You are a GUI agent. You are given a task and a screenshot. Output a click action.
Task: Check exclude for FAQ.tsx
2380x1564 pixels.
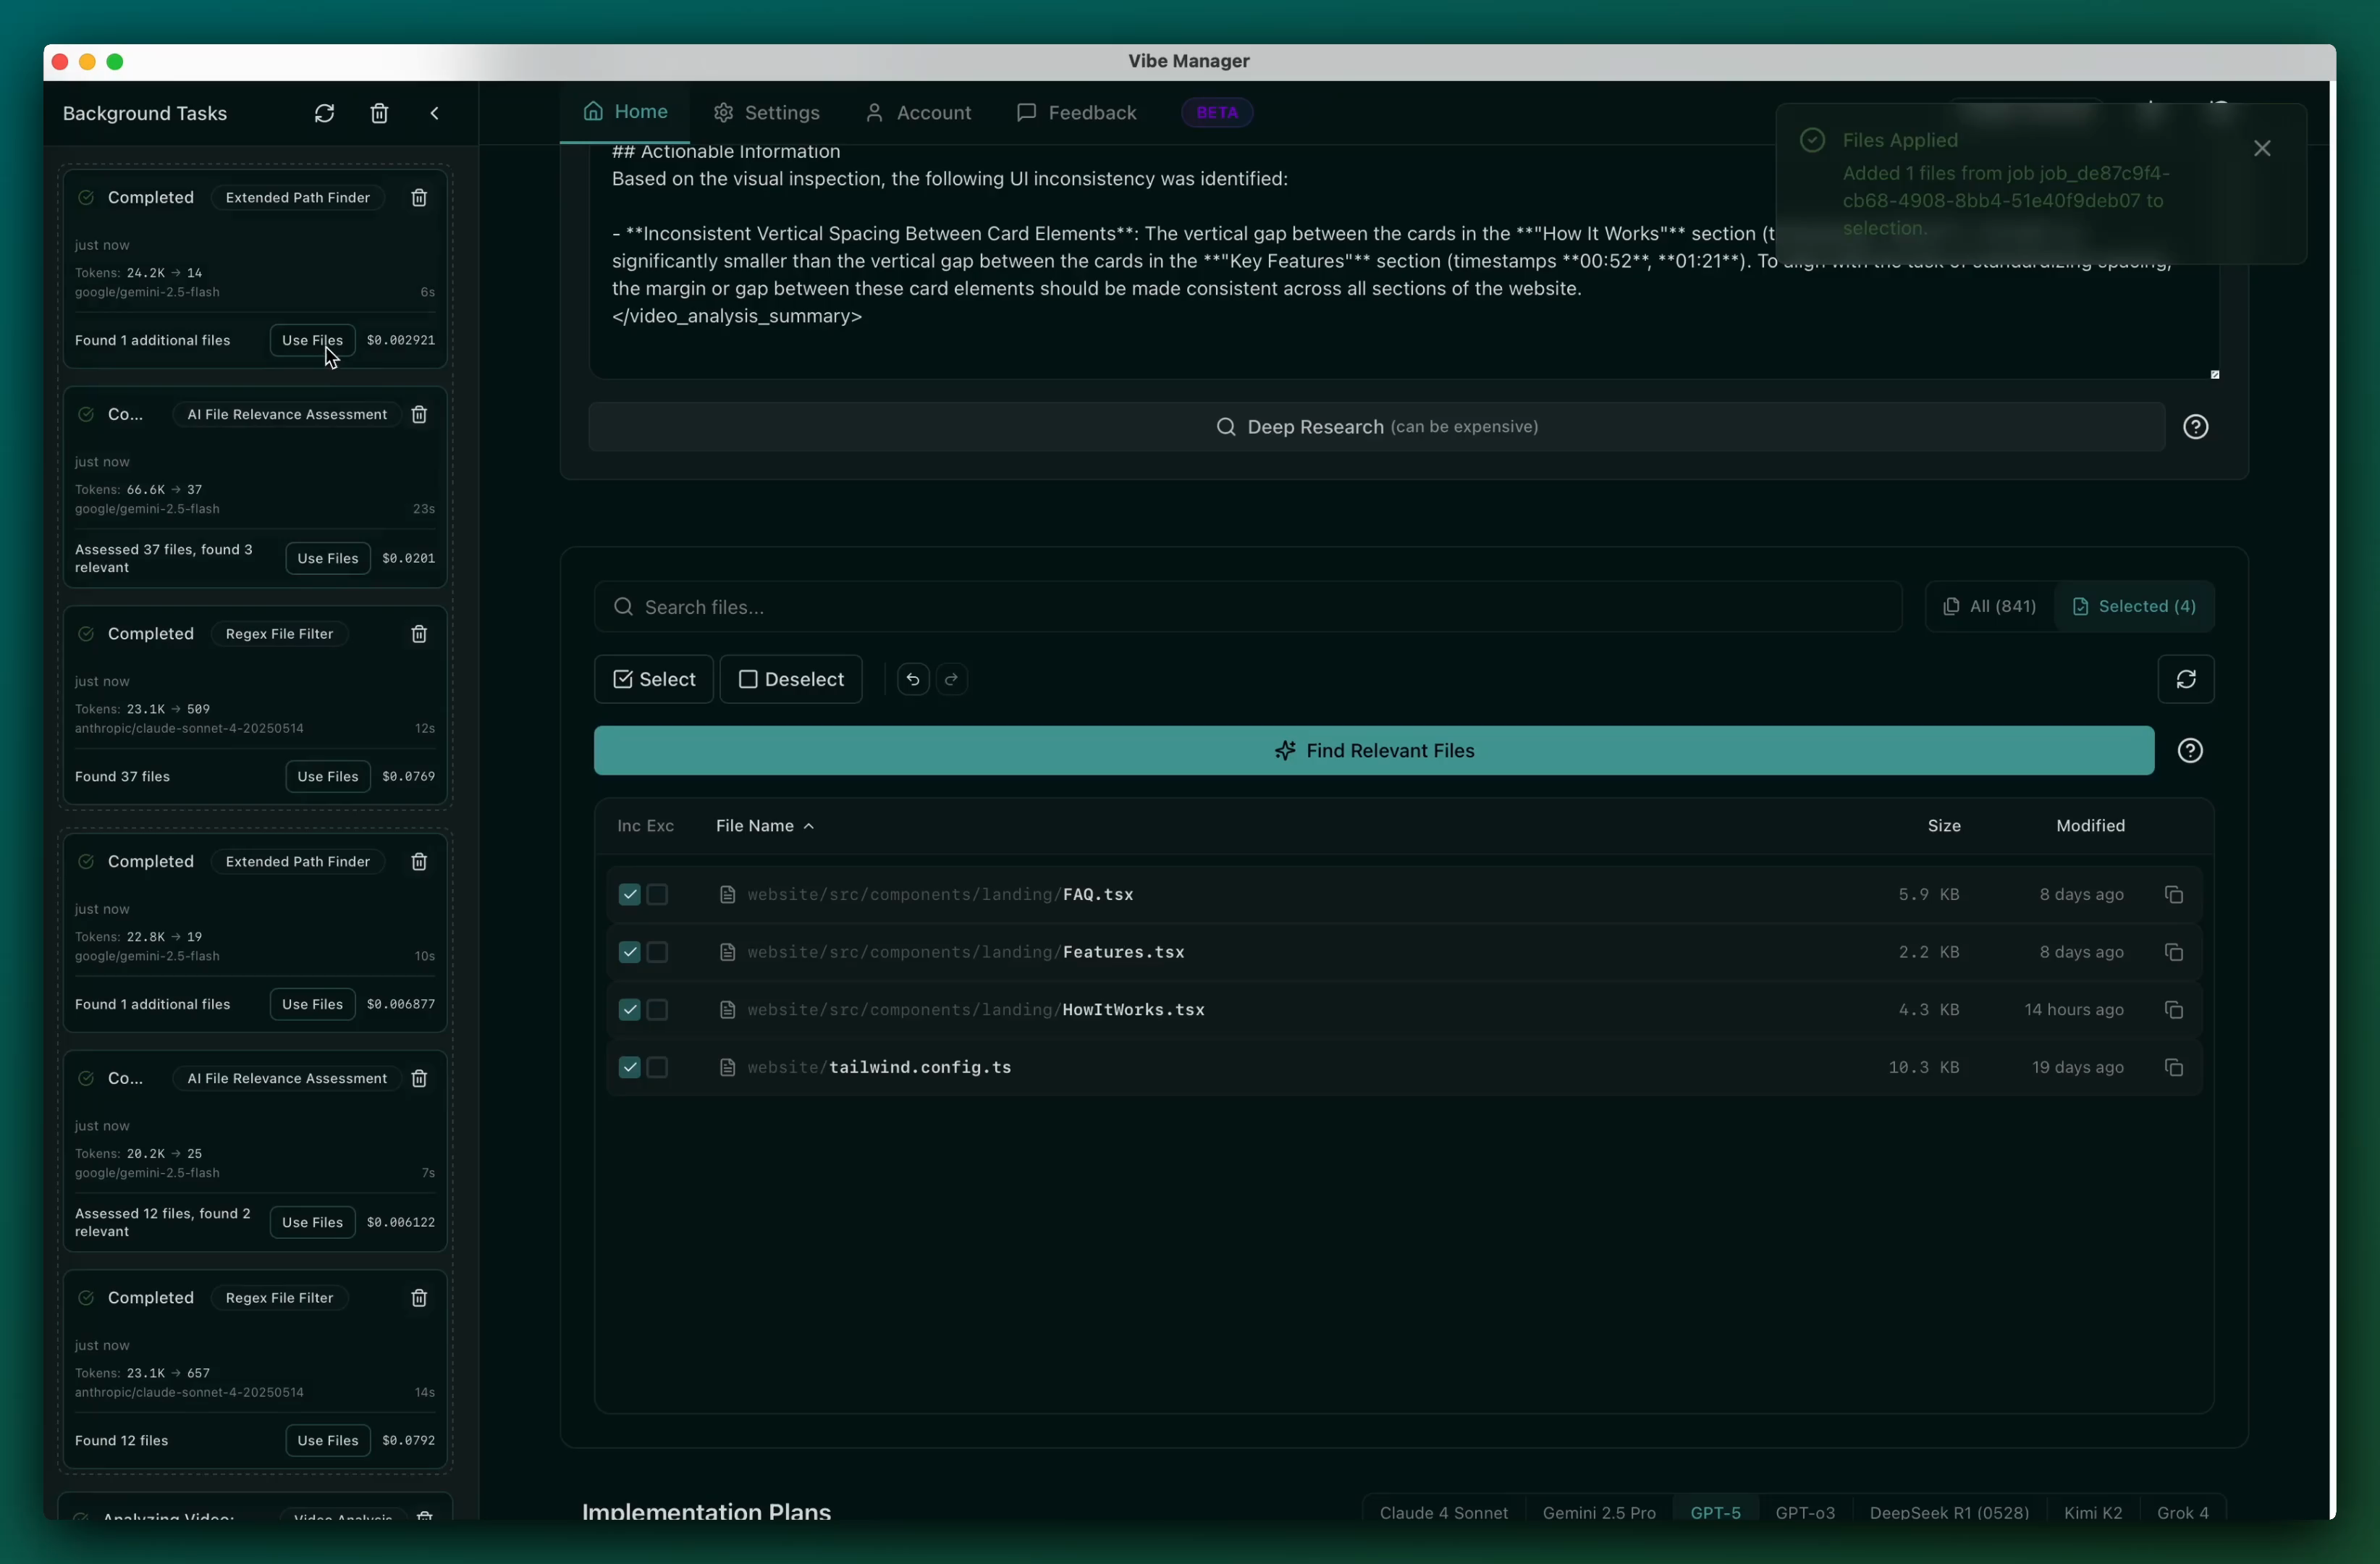[x=657, y=895]
